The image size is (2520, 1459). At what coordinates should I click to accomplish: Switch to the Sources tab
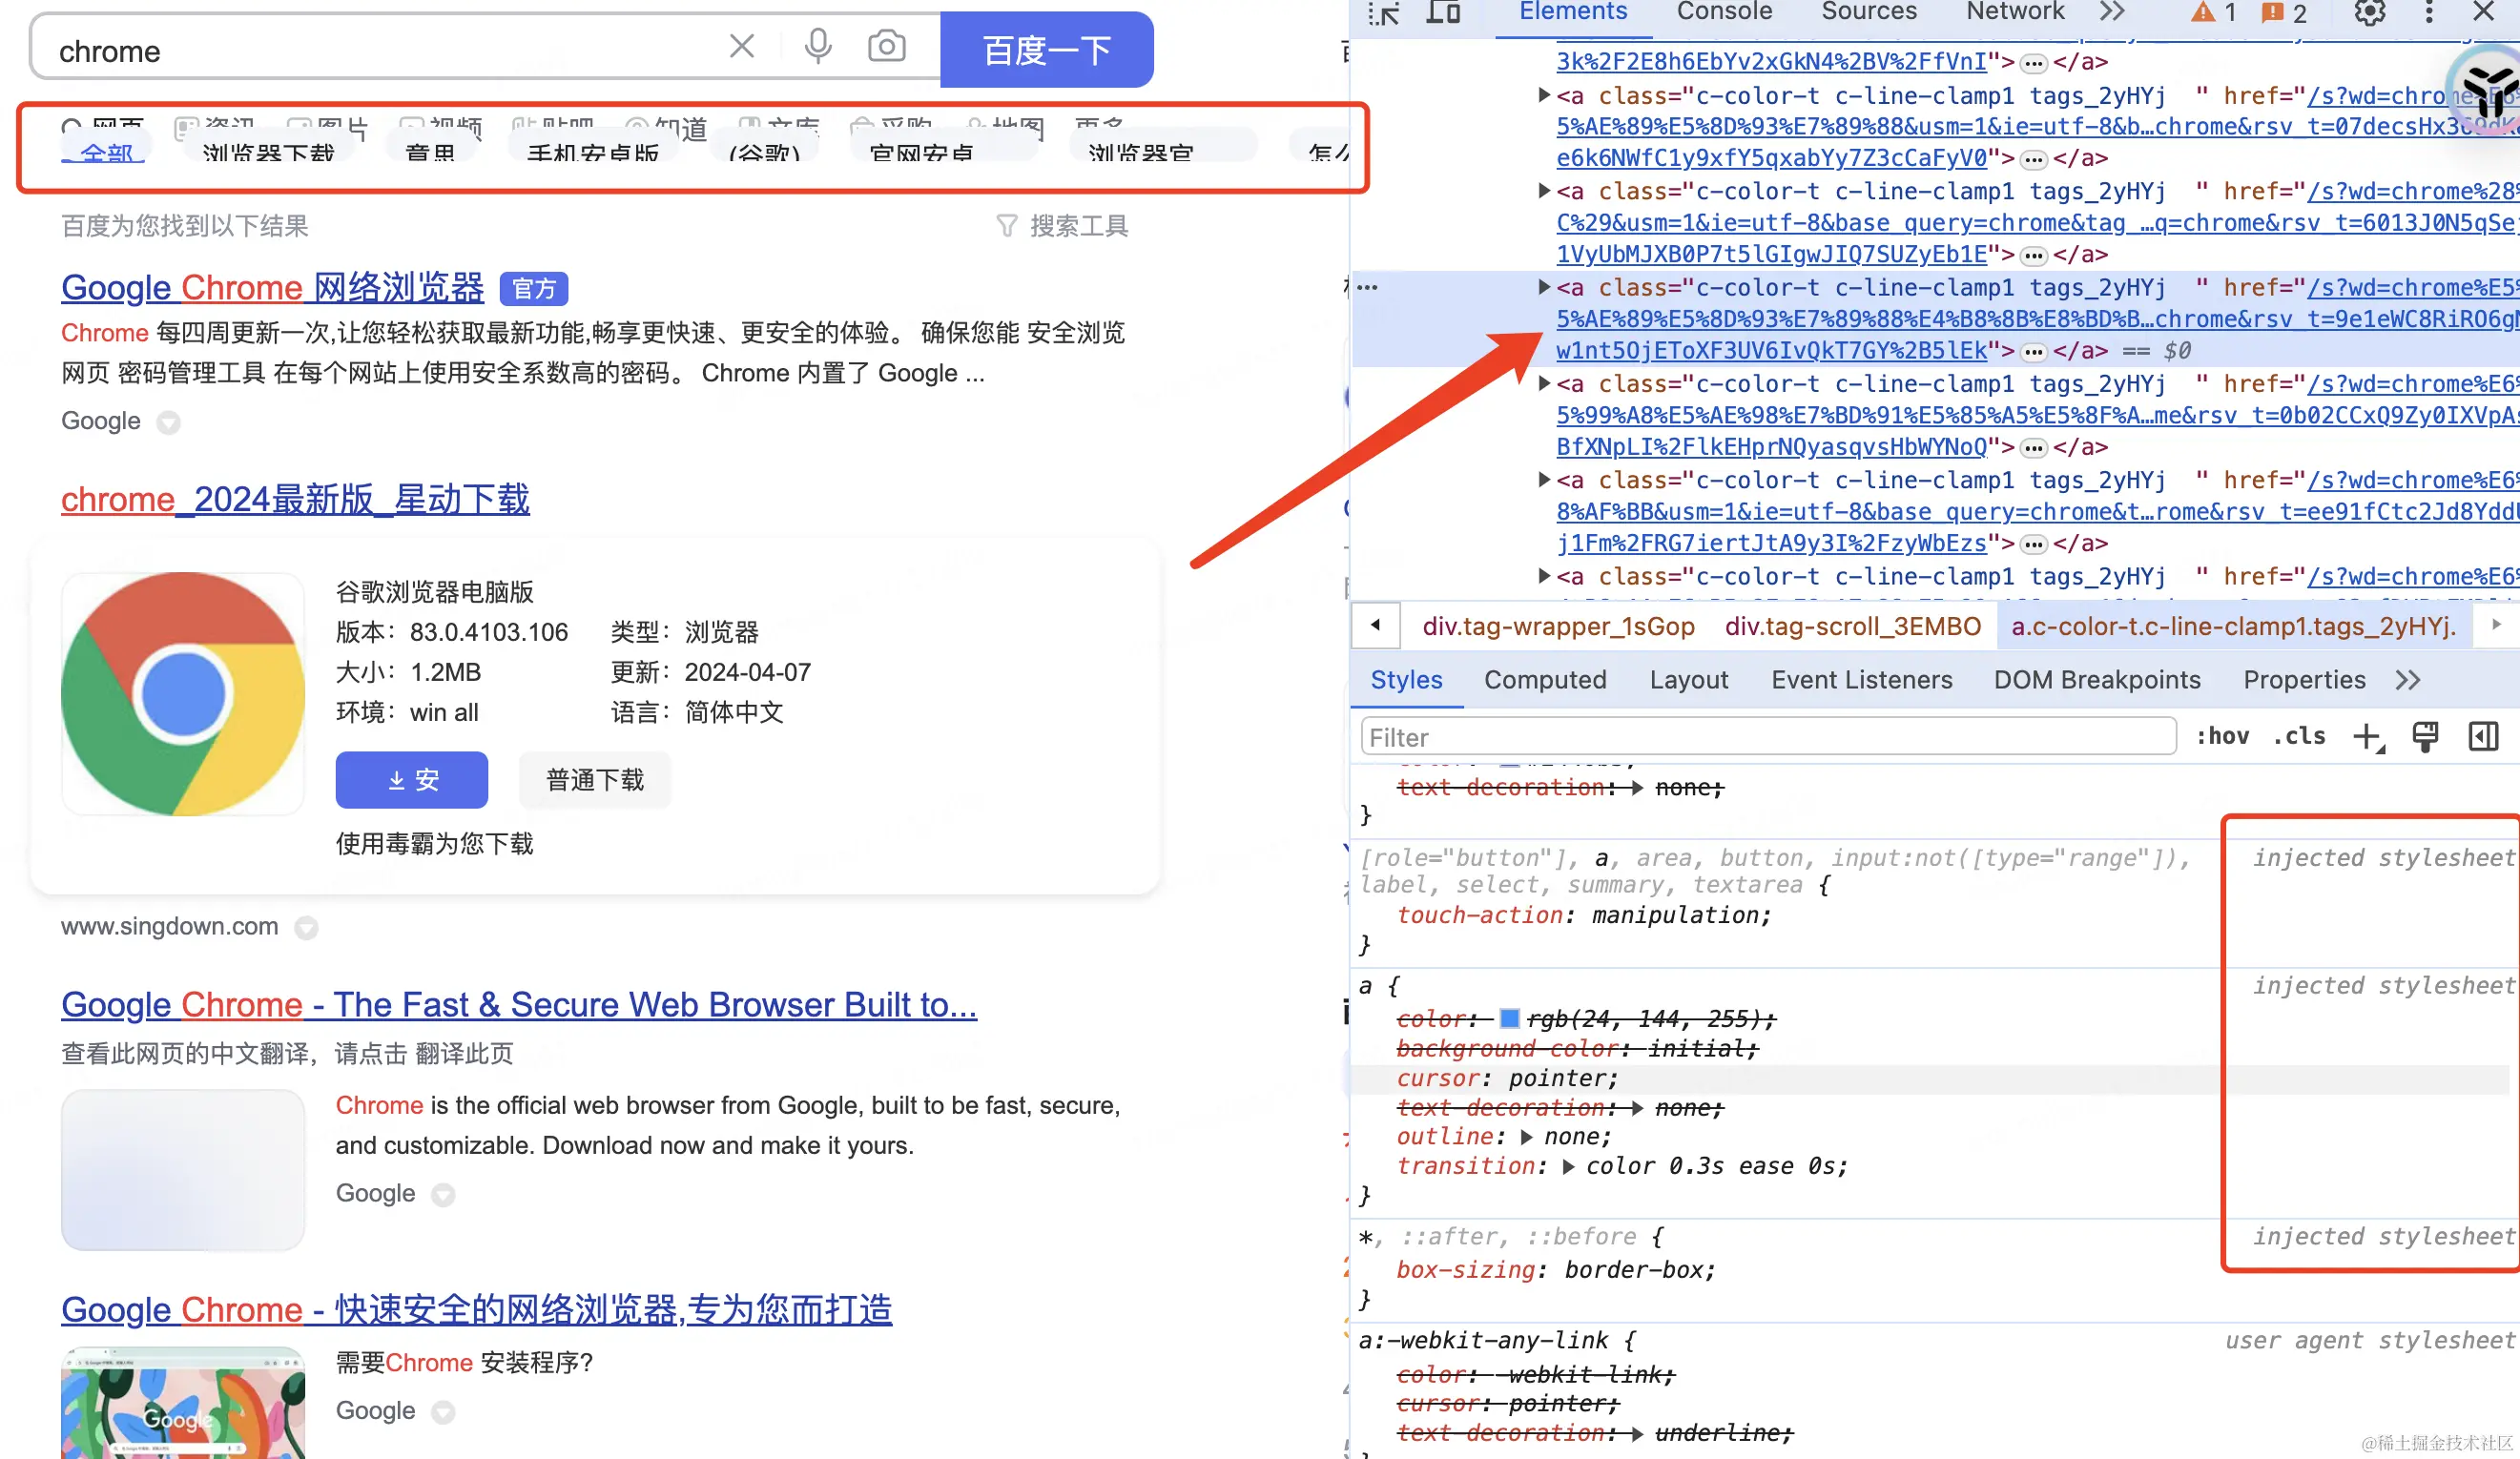1868,12
